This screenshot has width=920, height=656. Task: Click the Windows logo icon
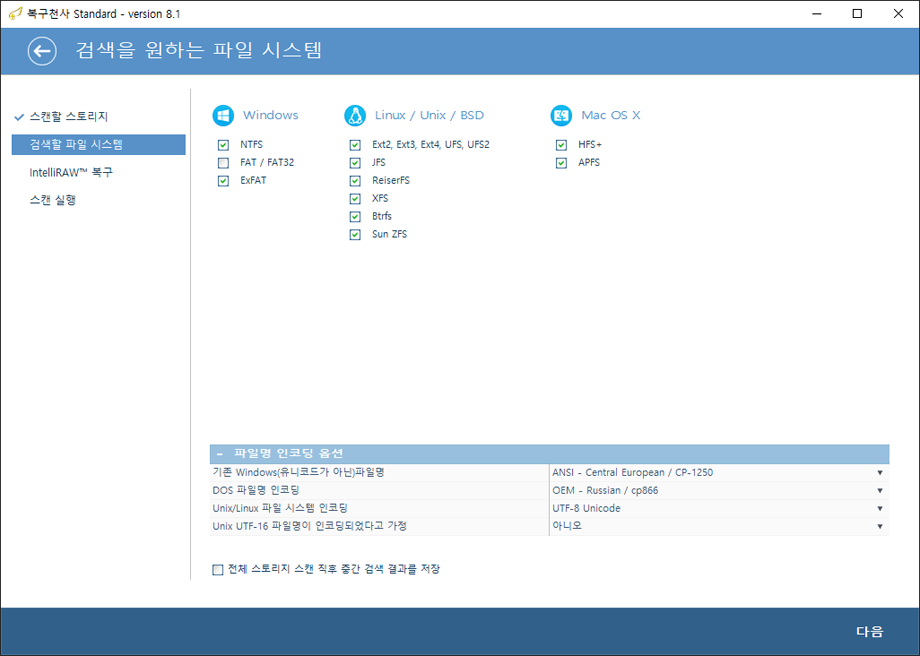coord(223,116)
